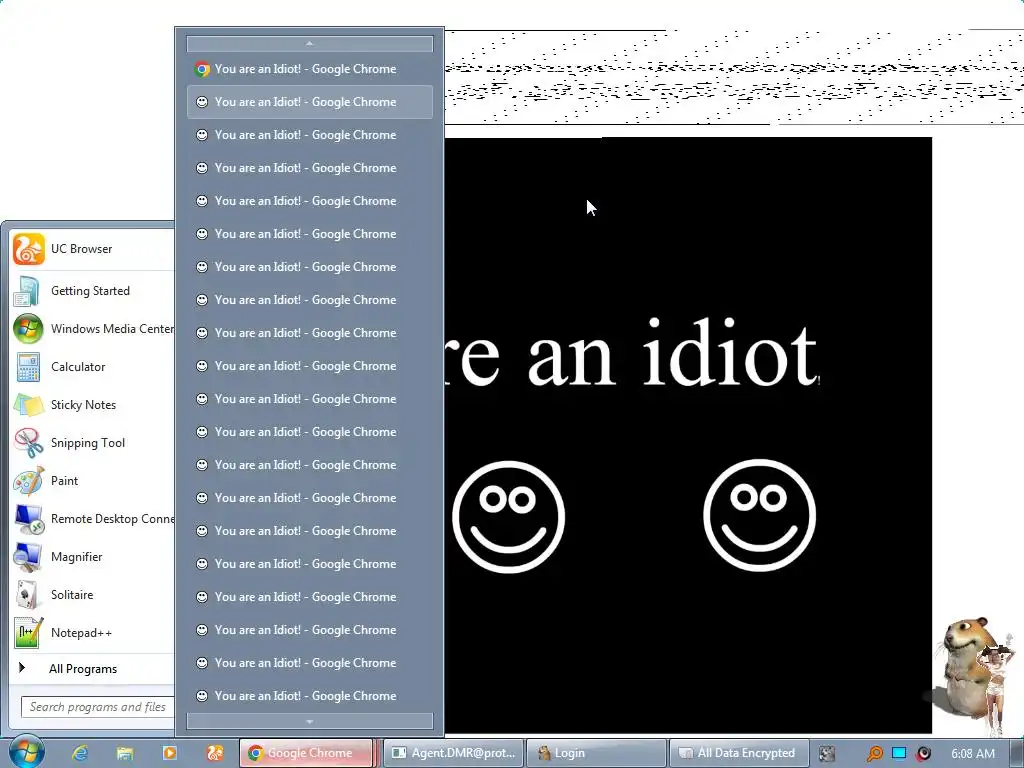The height and width of the screenshot is (768, 1024).
Task: Open Paint from the Start menu
Action: coord(92,481)
